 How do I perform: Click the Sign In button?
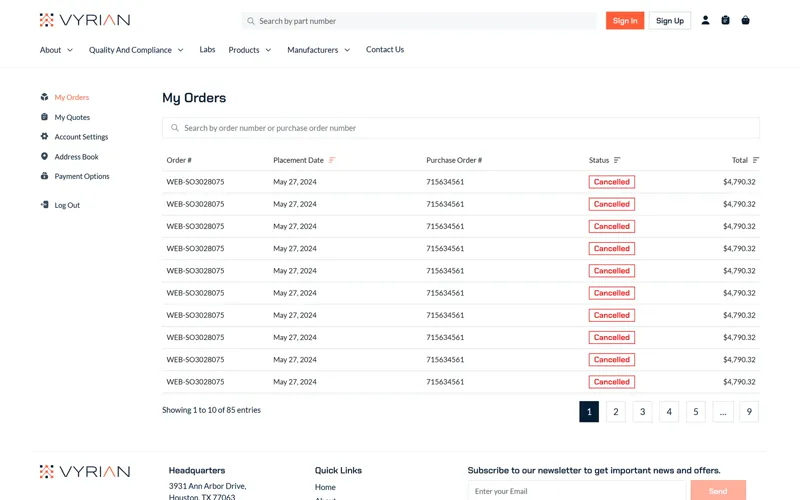tap(625, 20)
